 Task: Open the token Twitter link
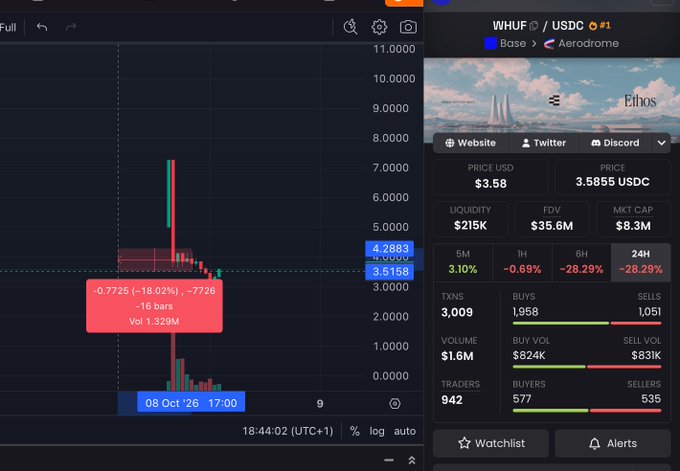point(544,143)
